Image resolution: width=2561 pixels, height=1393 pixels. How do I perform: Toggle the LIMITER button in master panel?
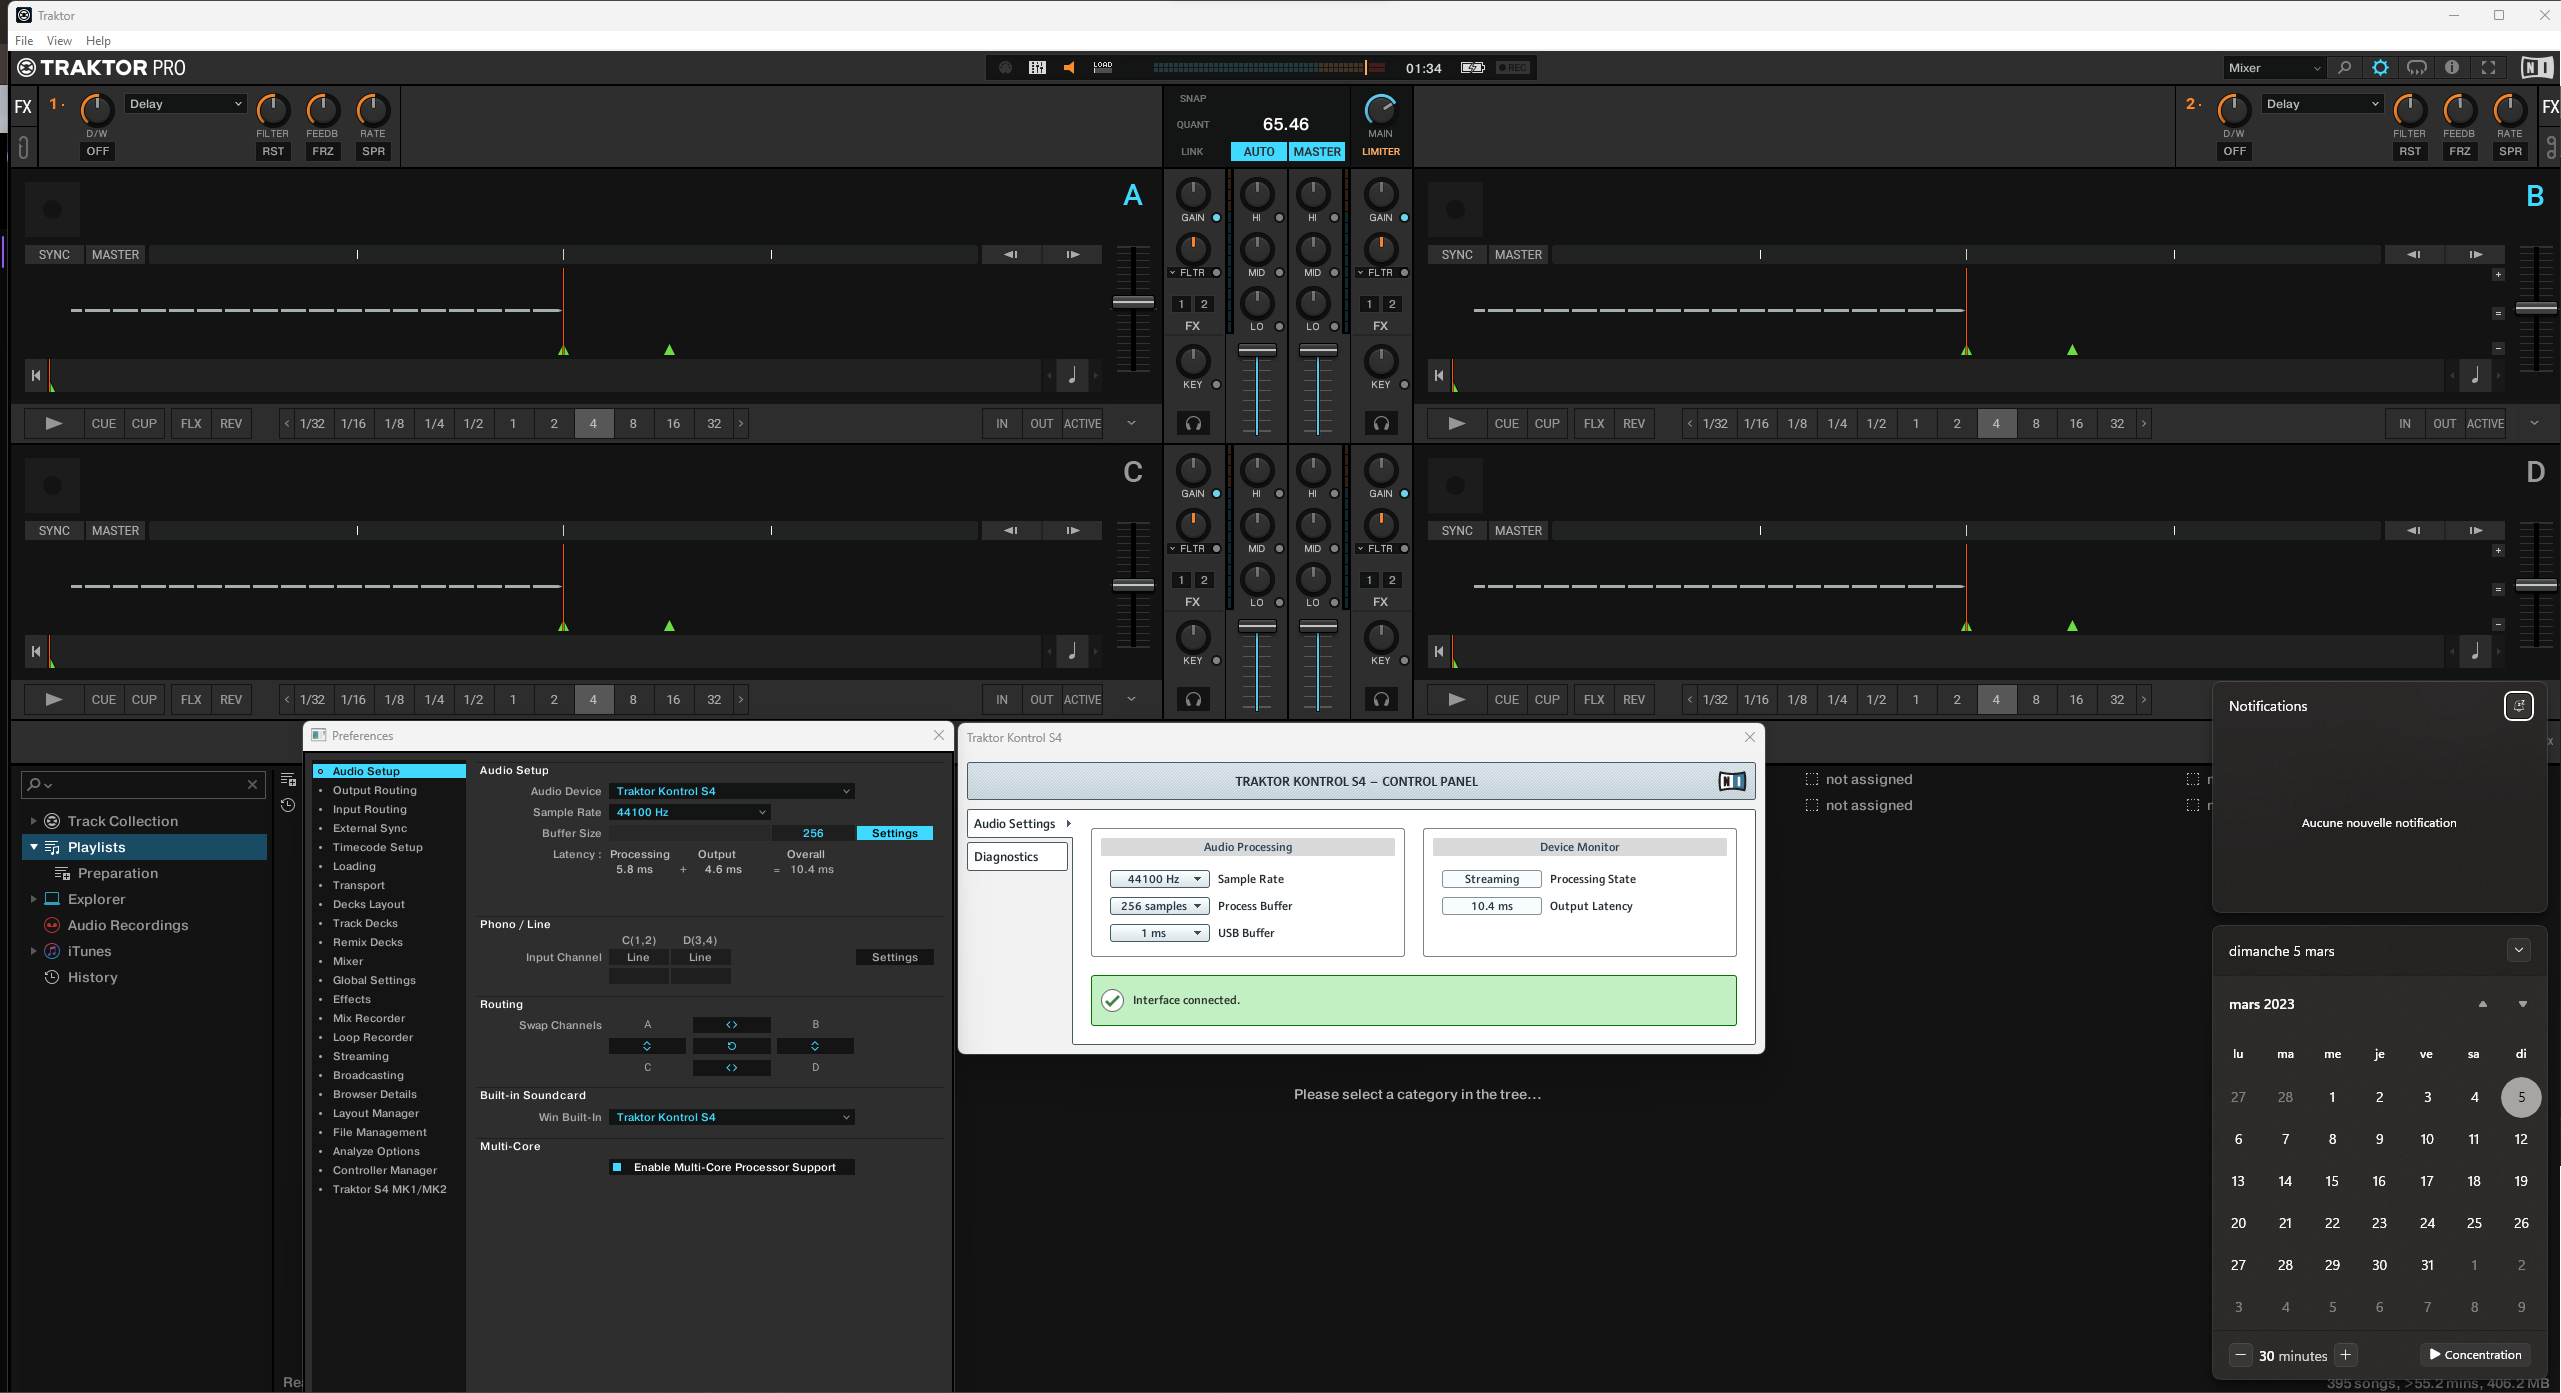(x=1381, y=152)
